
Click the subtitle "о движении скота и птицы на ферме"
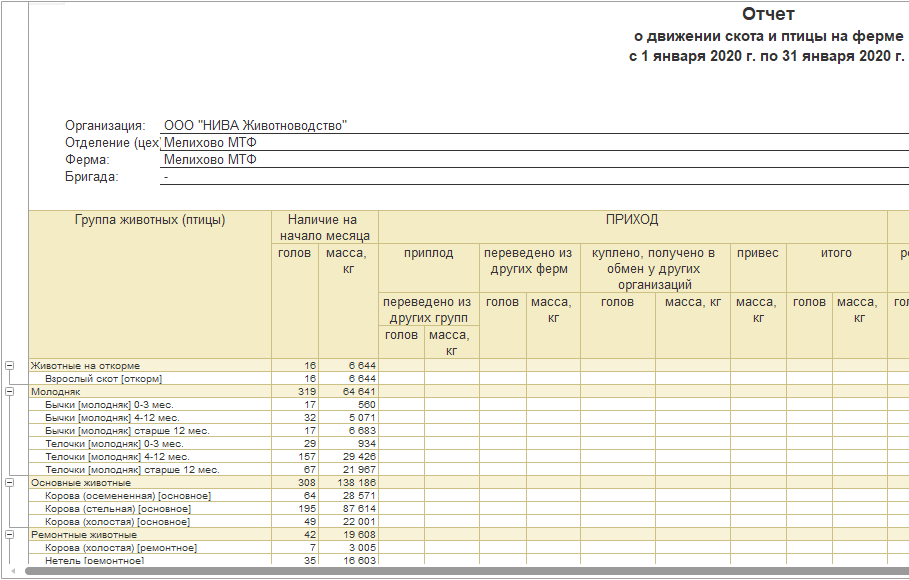[x=768, y=36]
